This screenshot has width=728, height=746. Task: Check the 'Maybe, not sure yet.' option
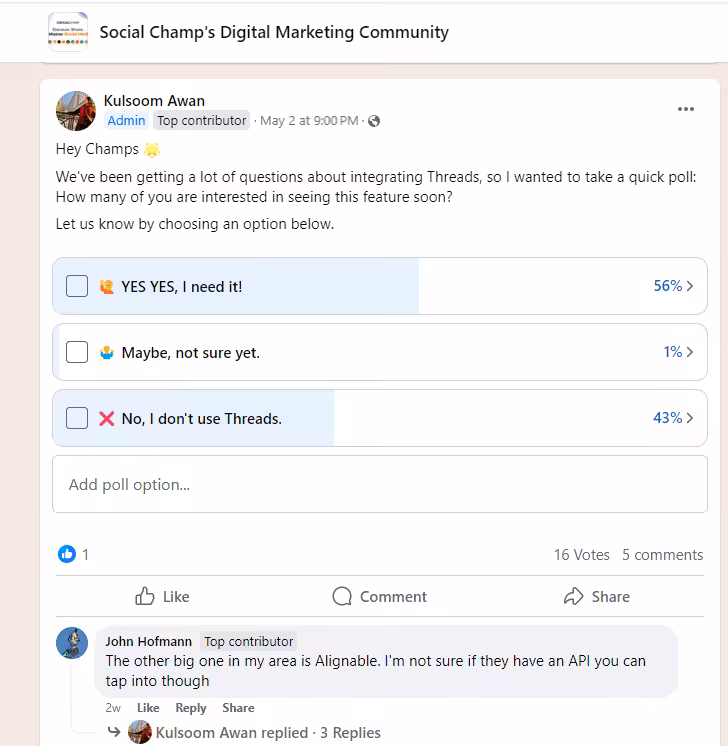pyautogui.click(x=77, y=352)
